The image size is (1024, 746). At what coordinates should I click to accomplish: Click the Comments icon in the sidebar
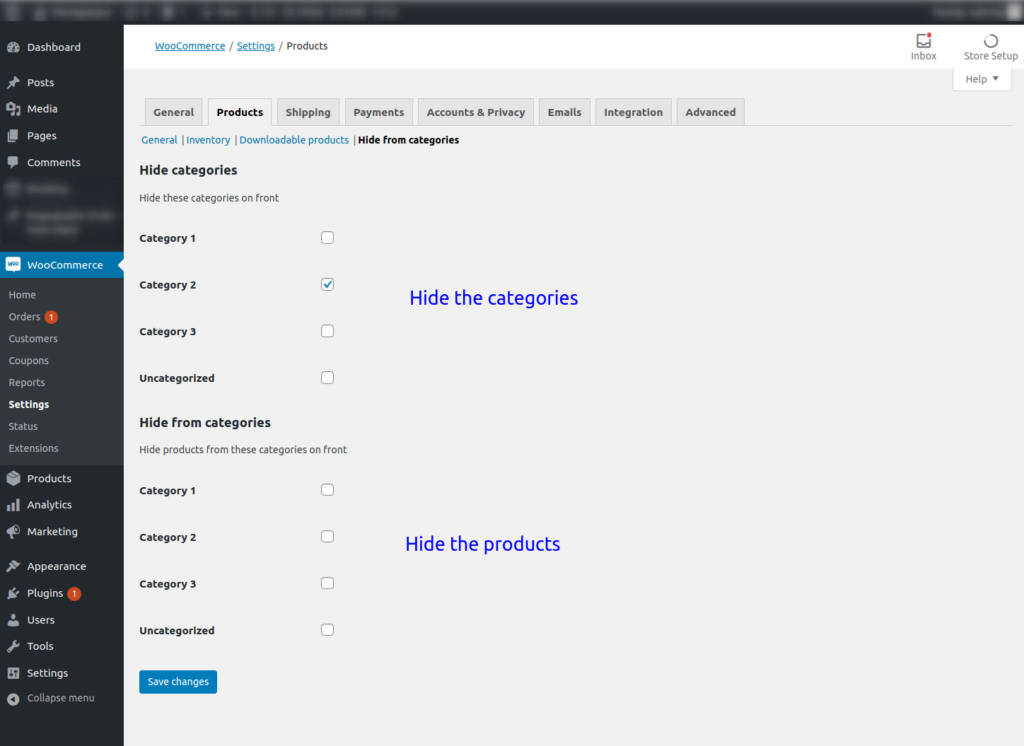pos(14,162)
